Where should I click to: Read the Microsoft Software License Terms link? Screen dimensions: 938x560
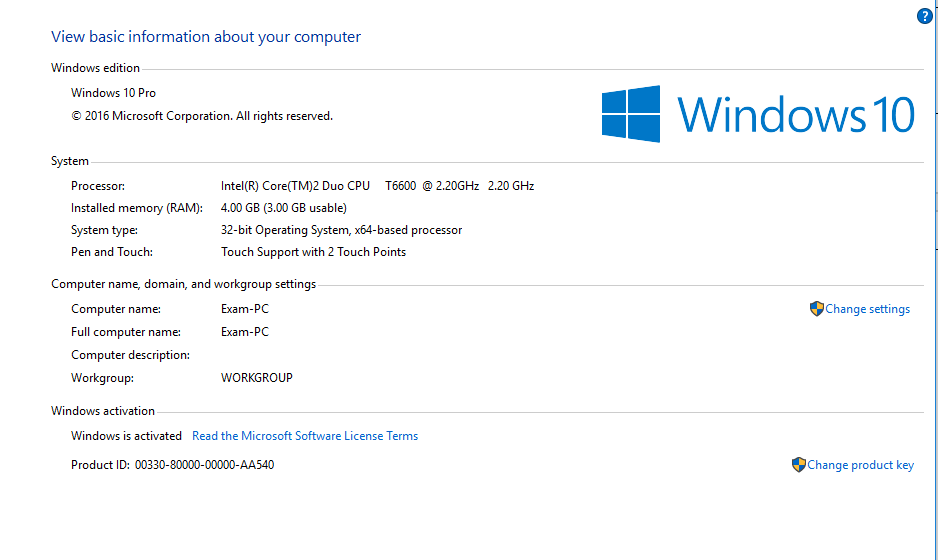click(305, 436)
